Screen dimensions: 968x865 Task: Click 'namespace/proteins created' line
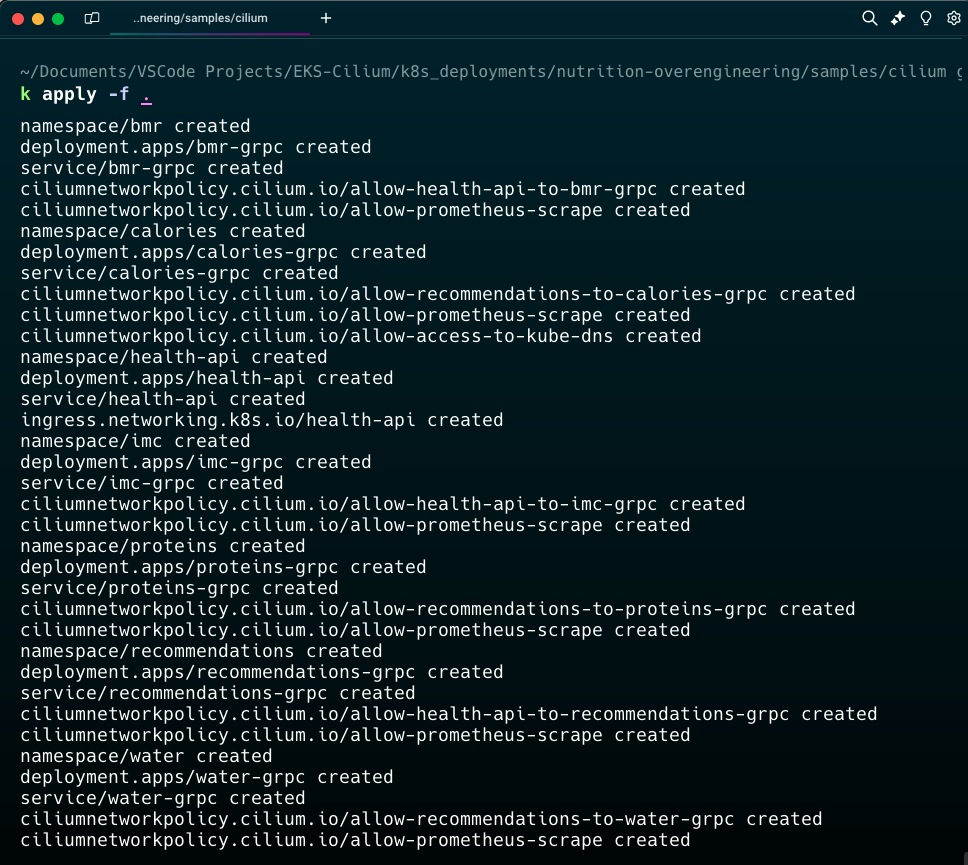[163, 546]
